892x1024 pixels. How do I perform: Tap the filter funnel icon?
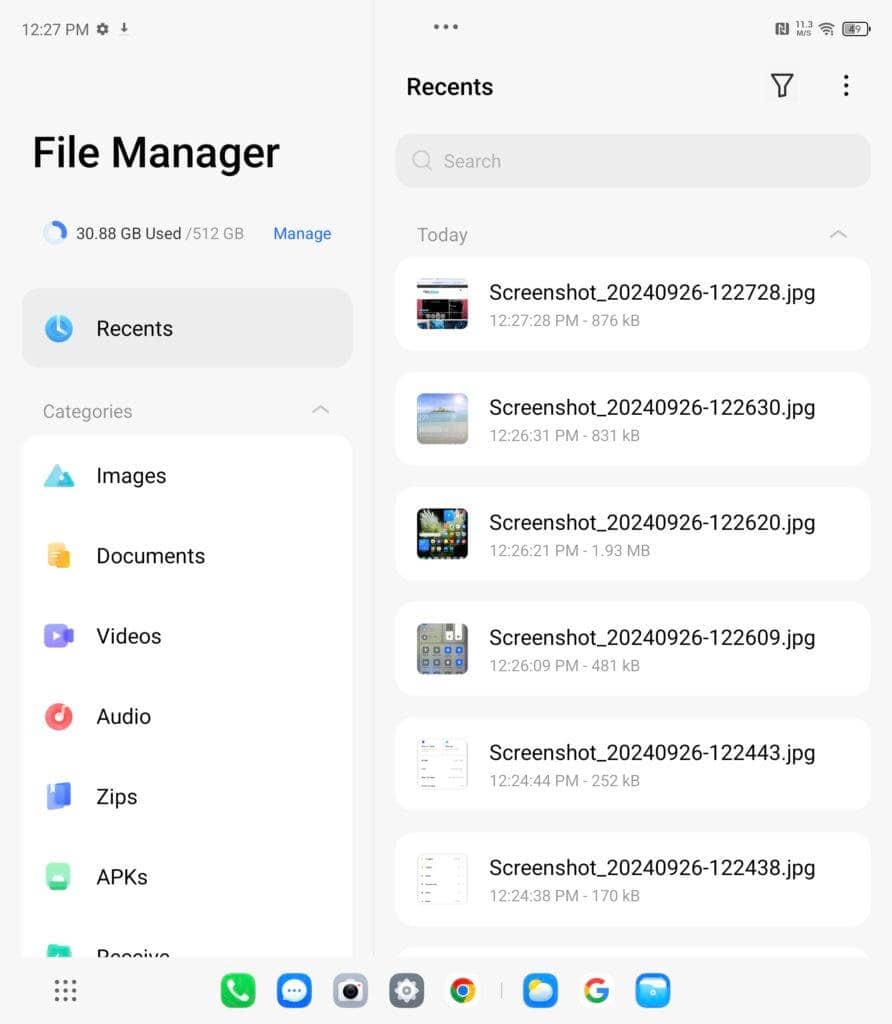click(x=782, y=86)
